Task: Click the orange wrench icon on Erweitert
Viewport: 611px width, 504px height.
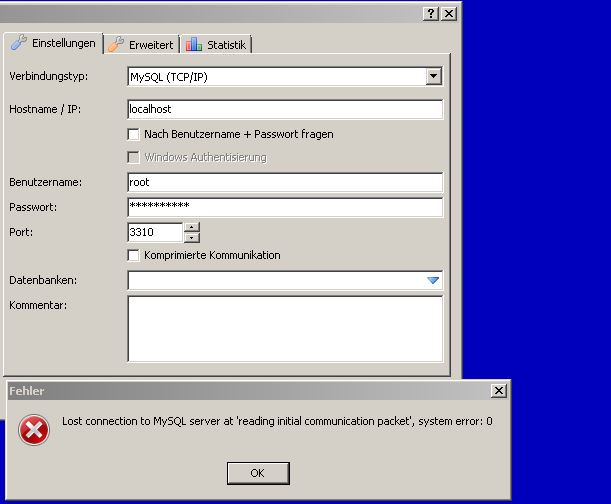Action: pyautogui.click(x=116, y=44)
